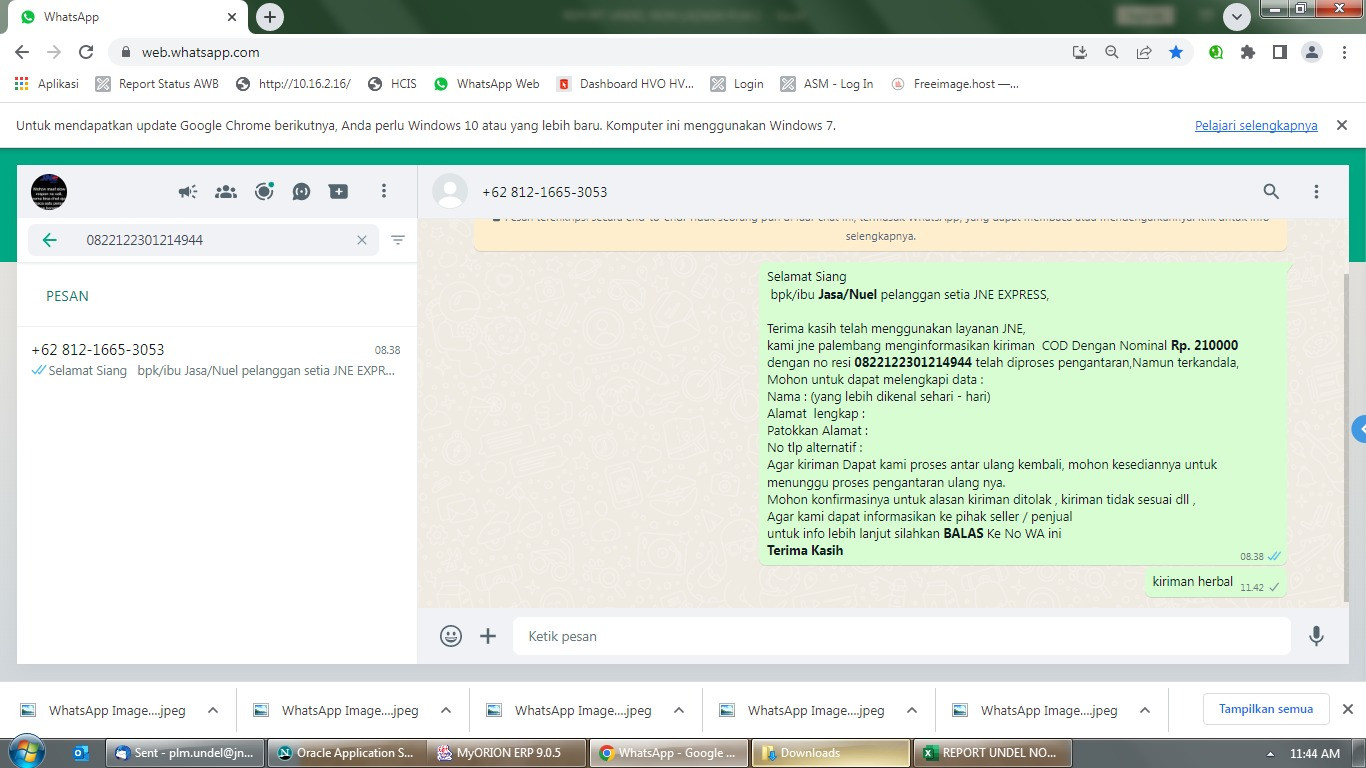1366x768 pixels.
Task: Open Dashboard HVO bookmark
Action: click(625, 84)
